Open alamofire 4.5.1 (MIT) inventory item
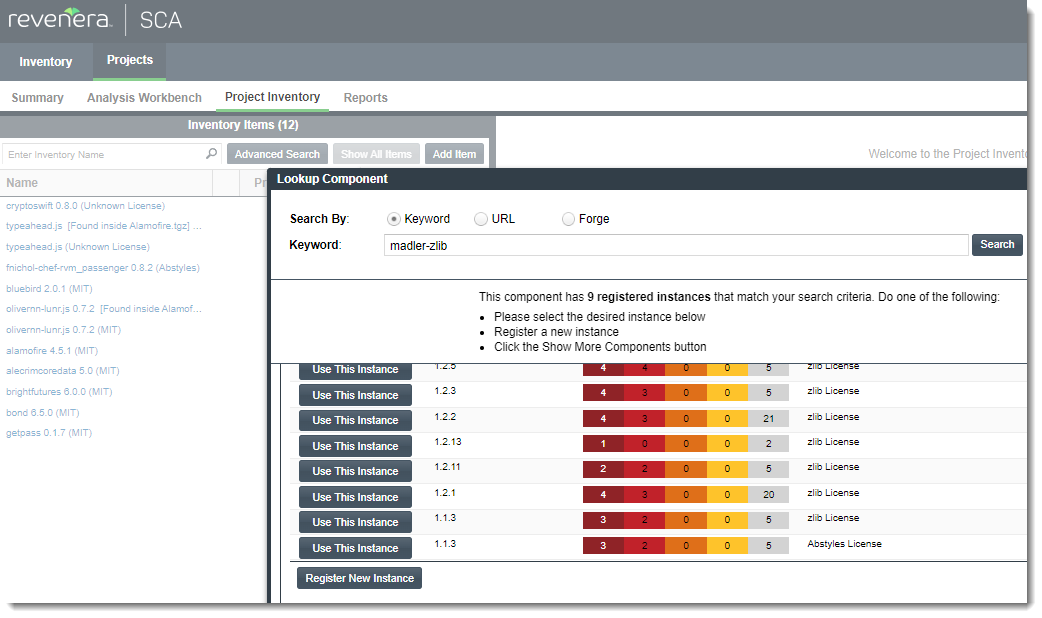The image size is (1042, 618). (x=52, y=351)
